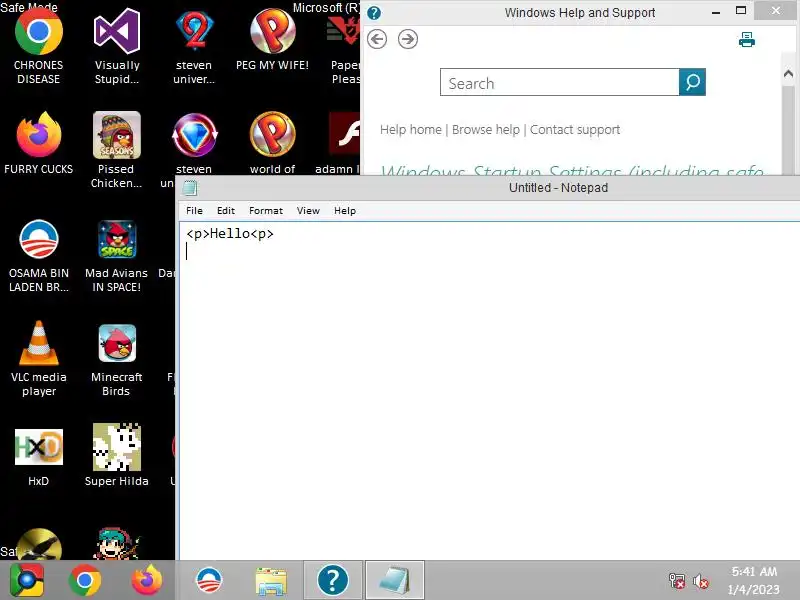Focus the Help Search input field
The height and width of the screenshot is (600, 800).
pos(560,82)
